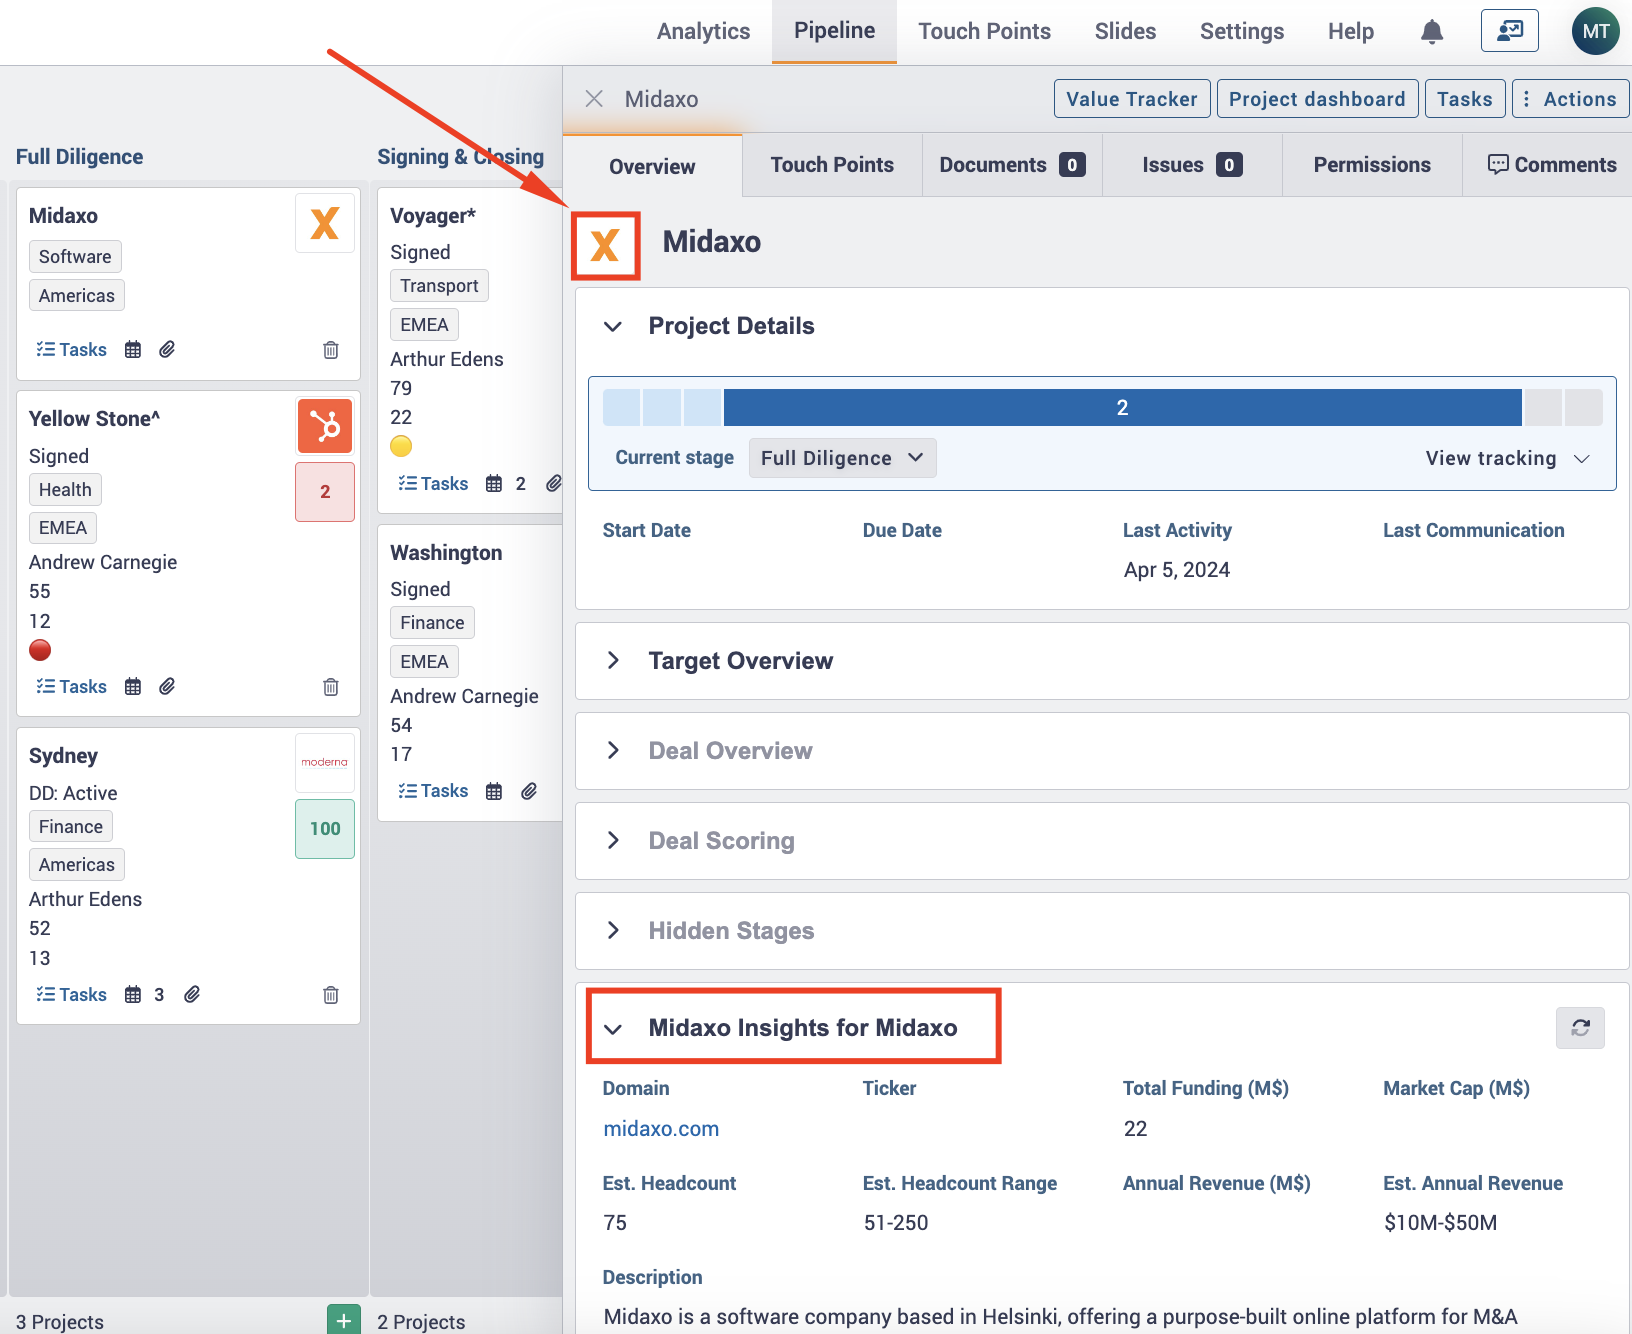The height and width of the screenshot is (1334, 1632).
Task: Open the Analytics page
Action: (x=703, y=31)
